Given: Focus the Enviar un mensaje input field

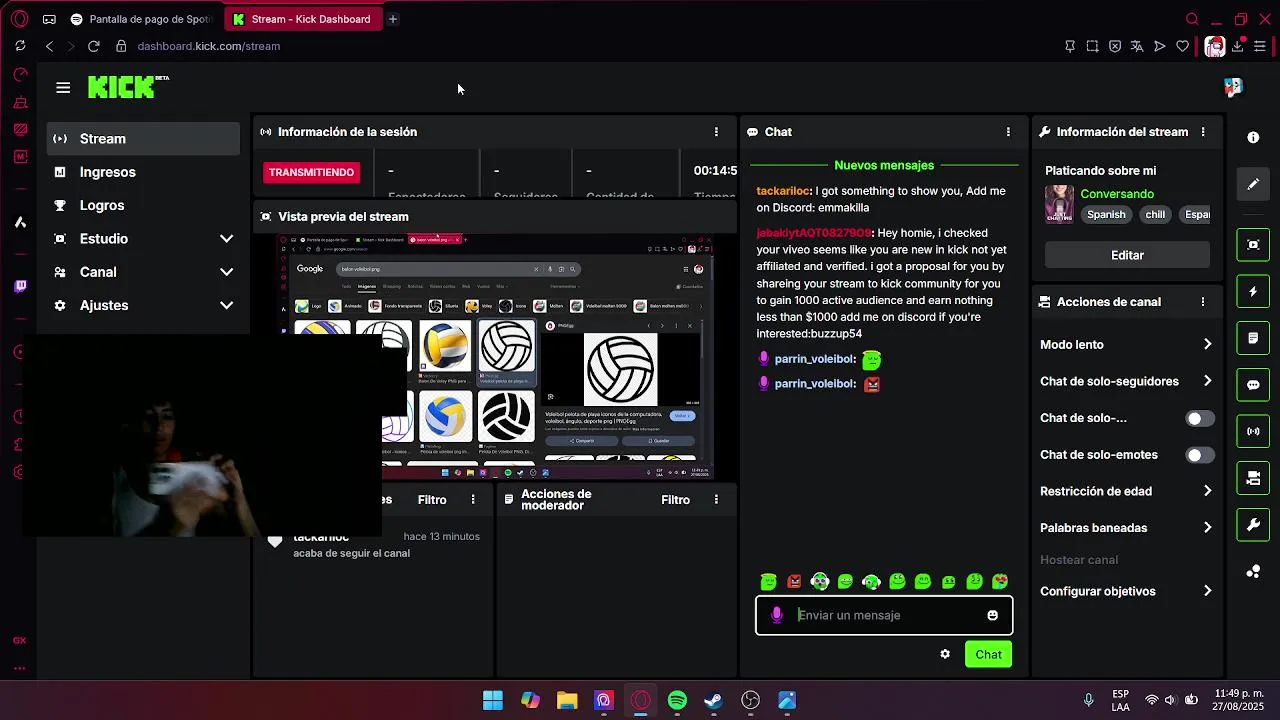Looking at the screenshot, I should tap(884, 615).
